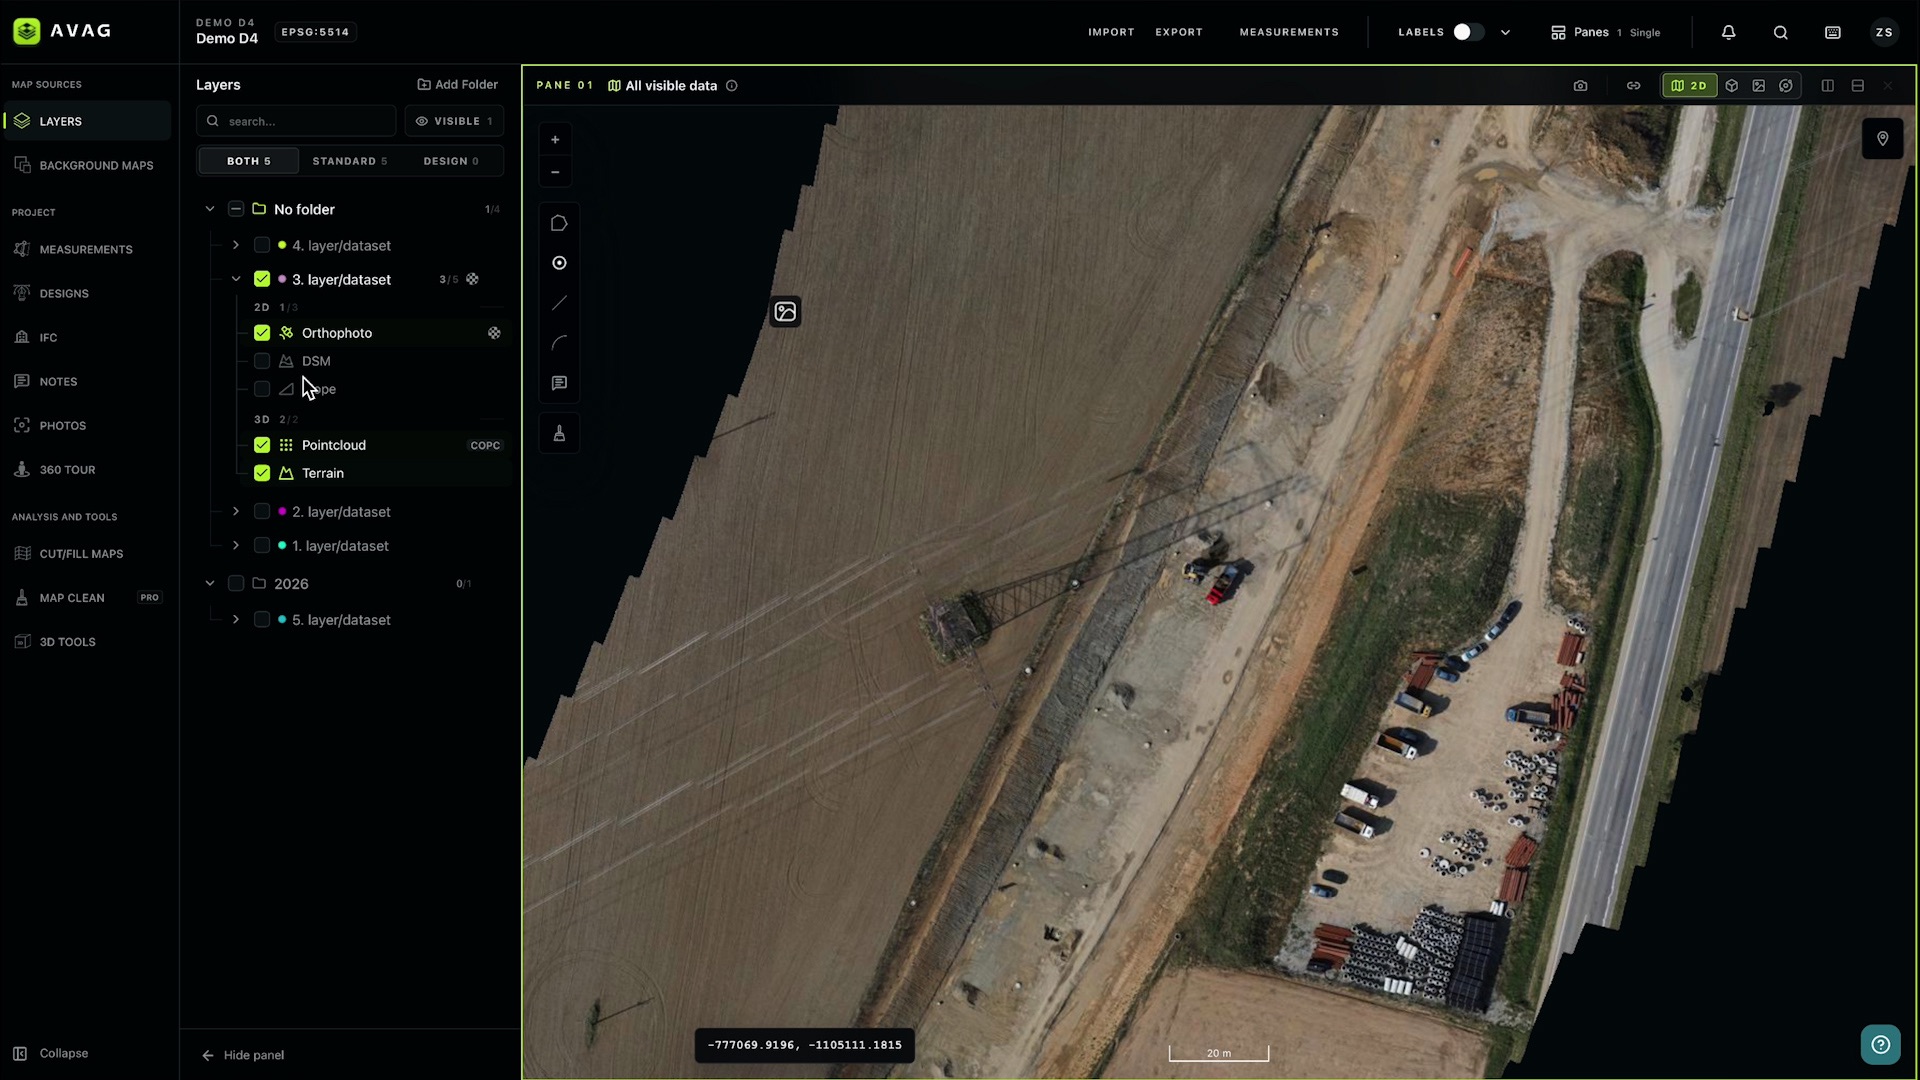Open the help question mark button
The image size is (1920, 1080).
1880,1045
